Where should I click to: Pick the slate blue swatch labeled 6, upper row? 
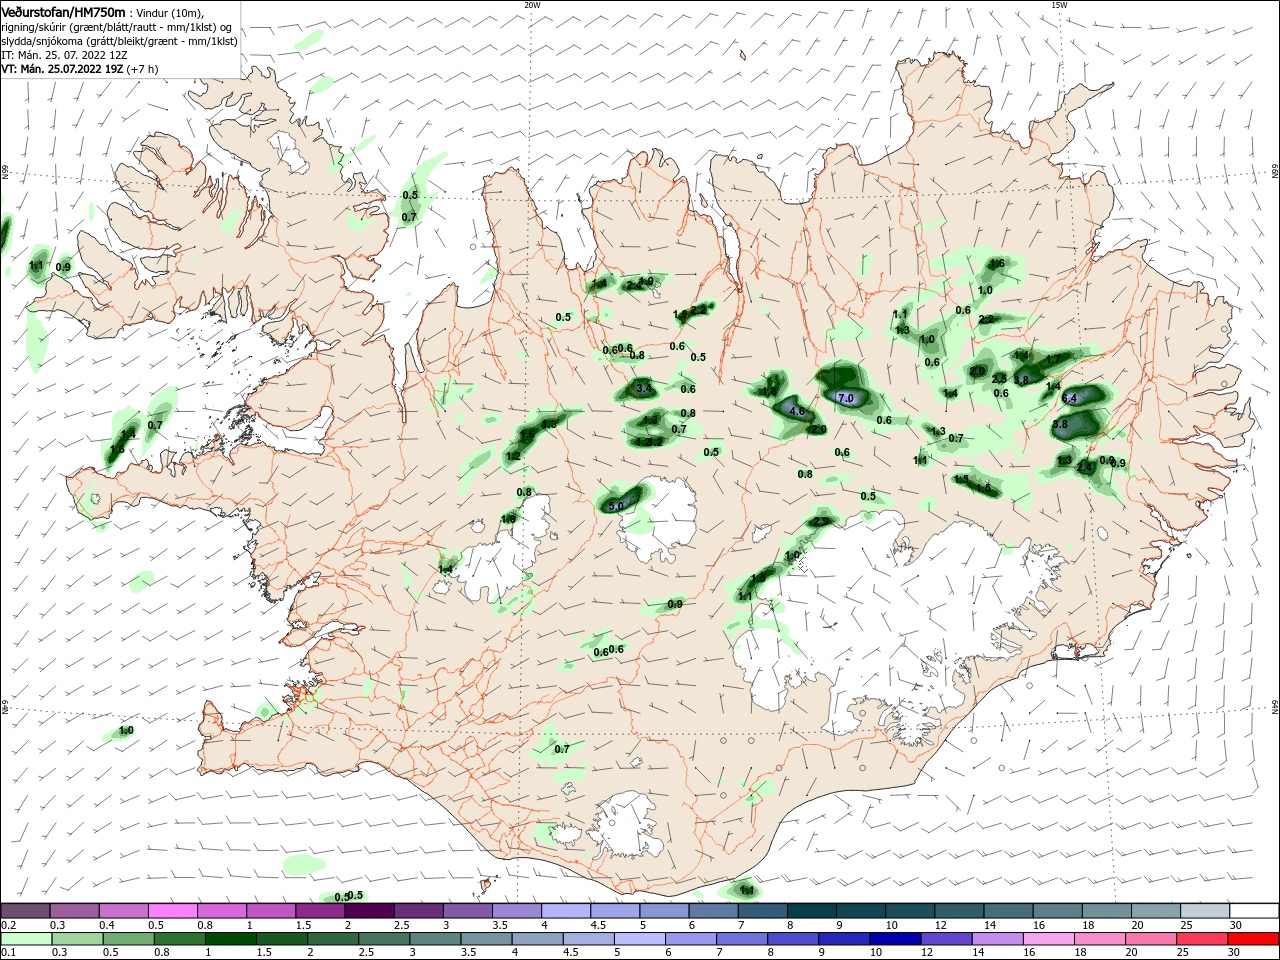(x=714, y=911)
